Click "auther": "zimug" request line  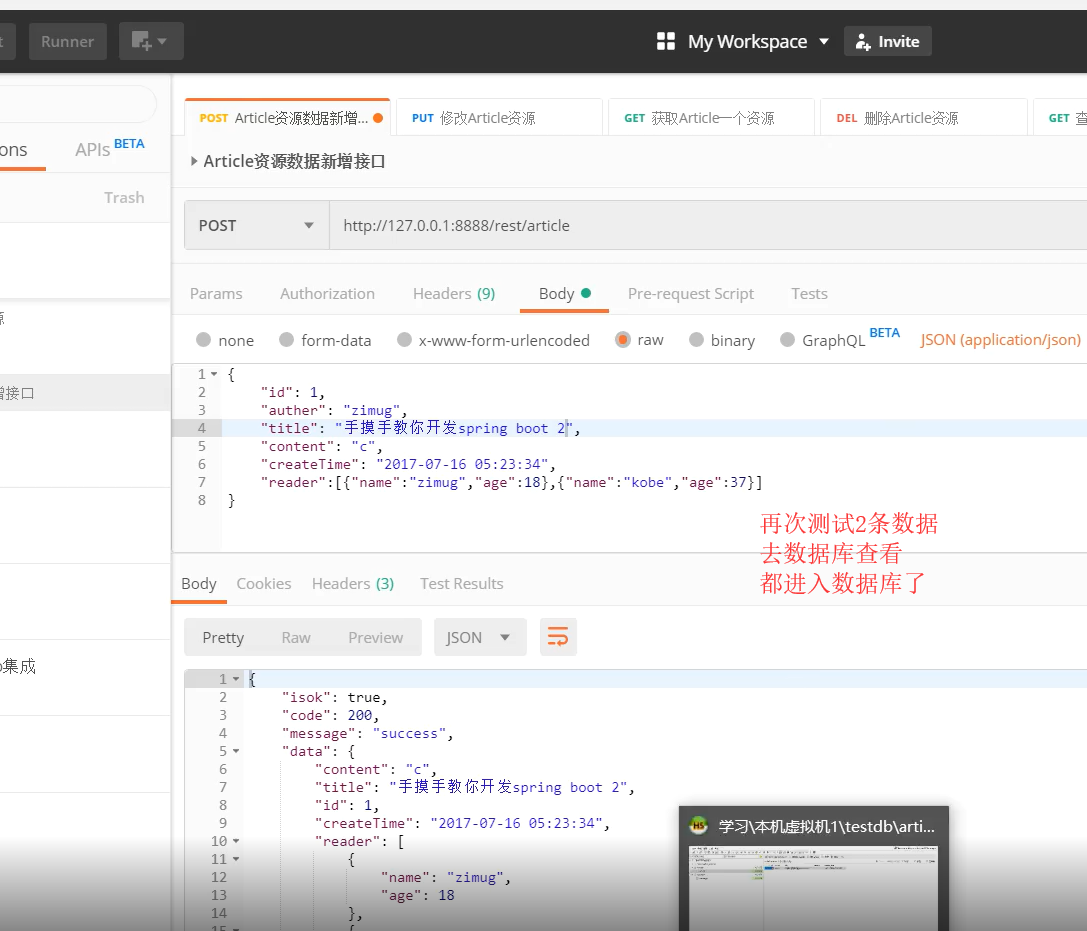click(x=334, y=410)
